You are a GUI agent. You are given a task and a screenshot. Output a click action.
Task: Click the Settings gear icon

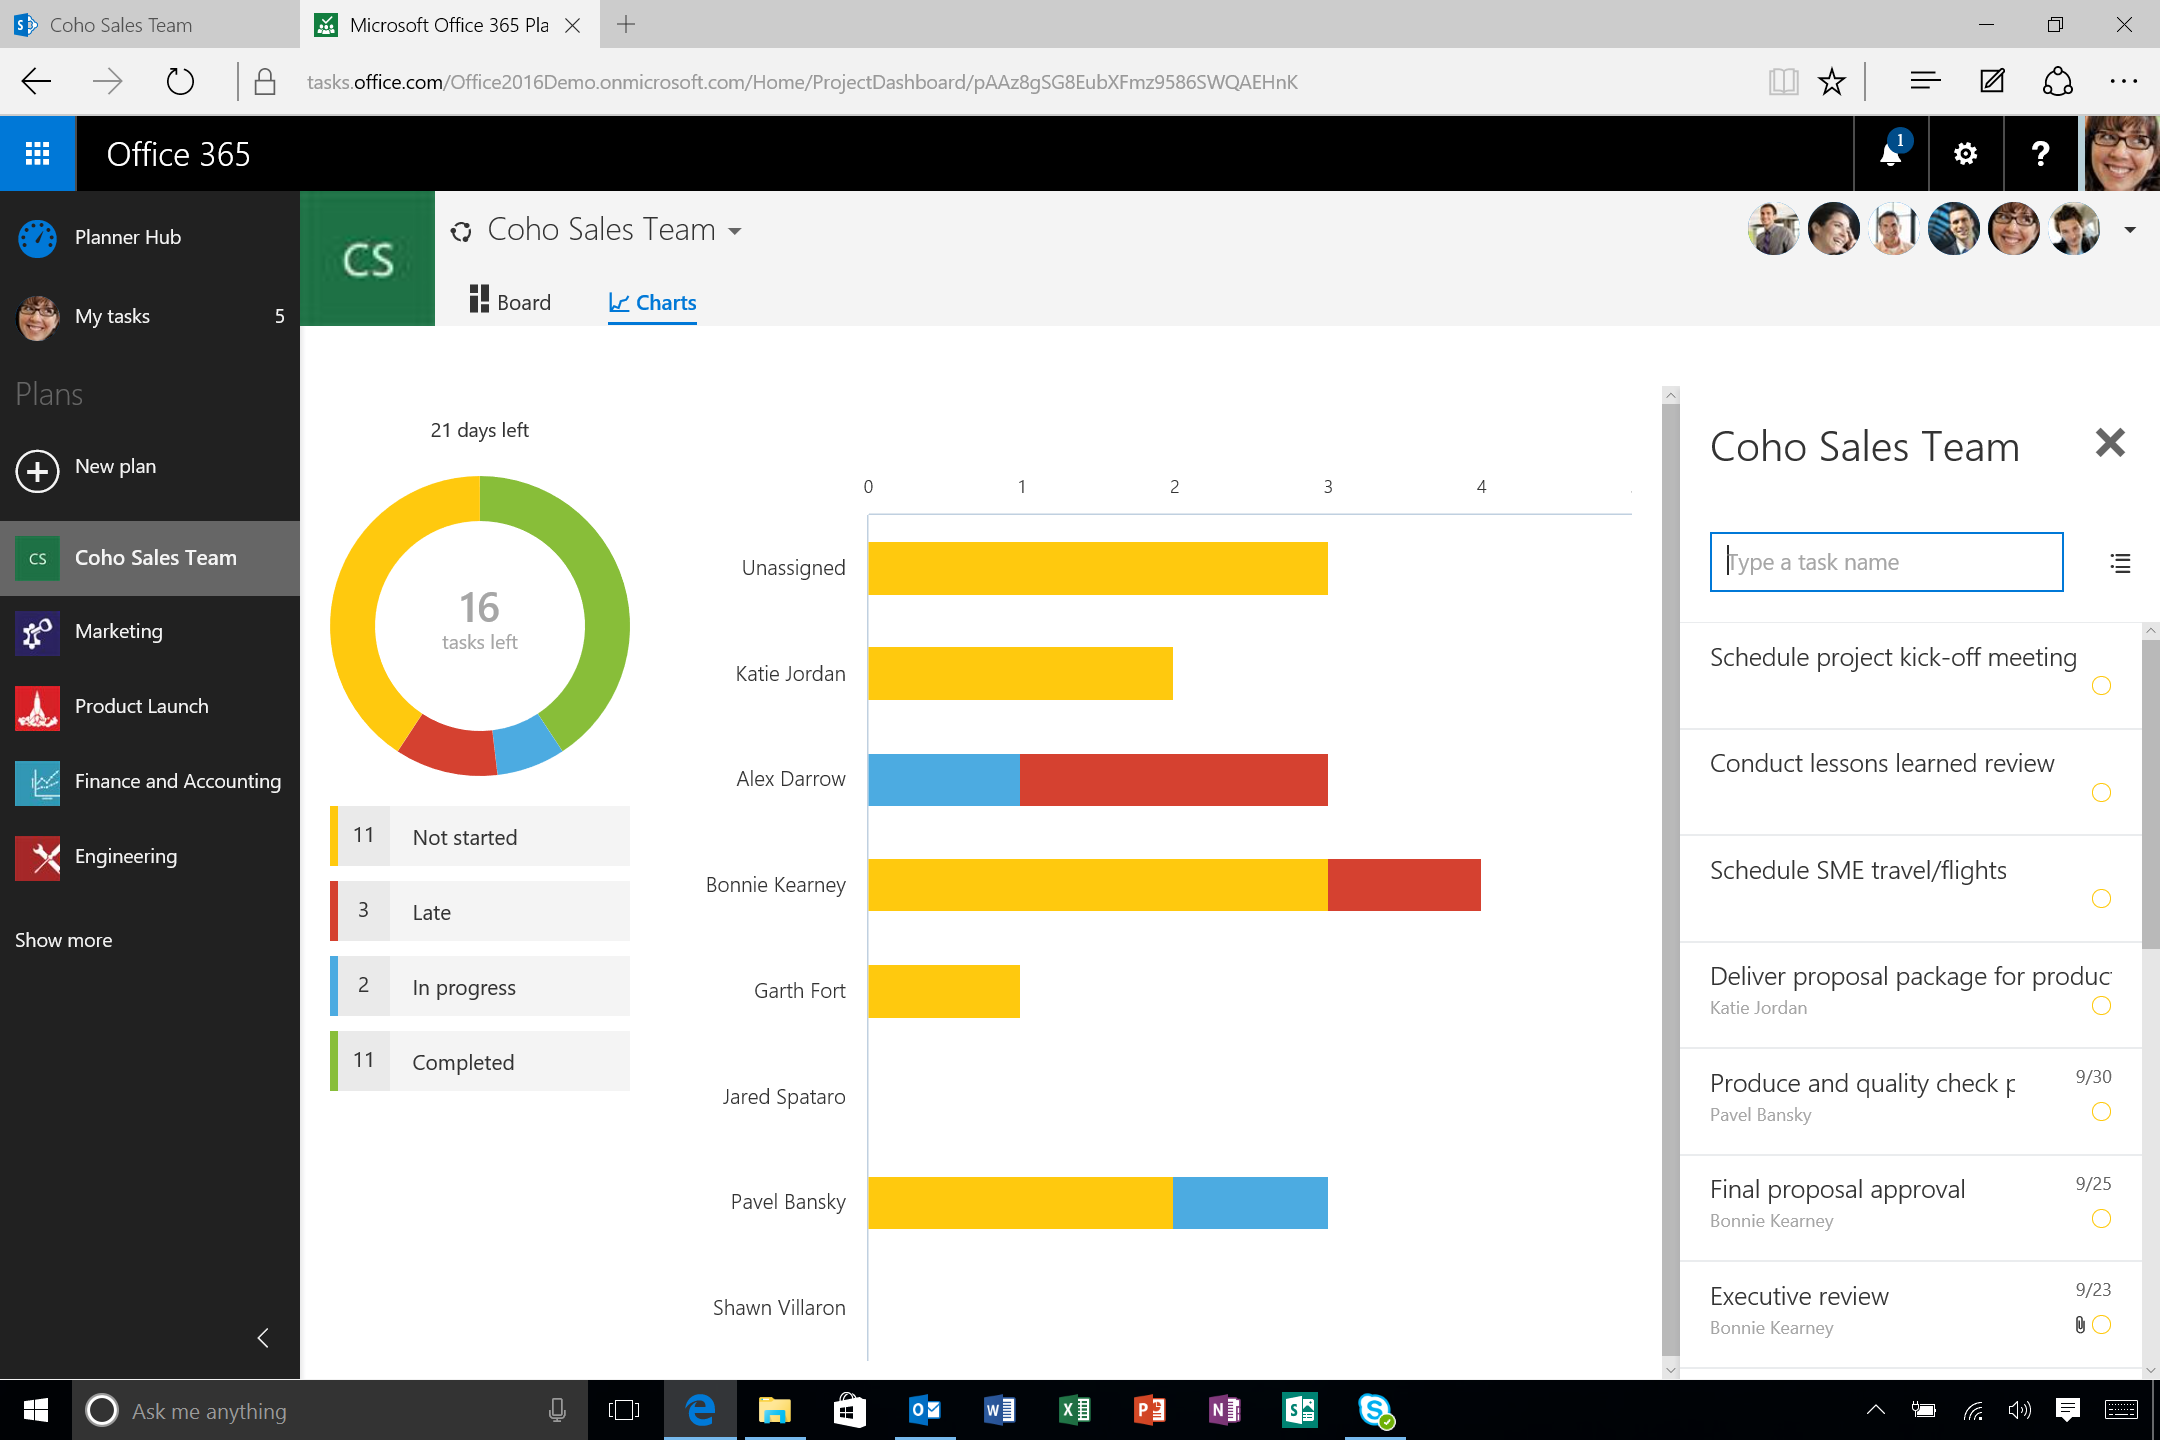[1966, 153]
